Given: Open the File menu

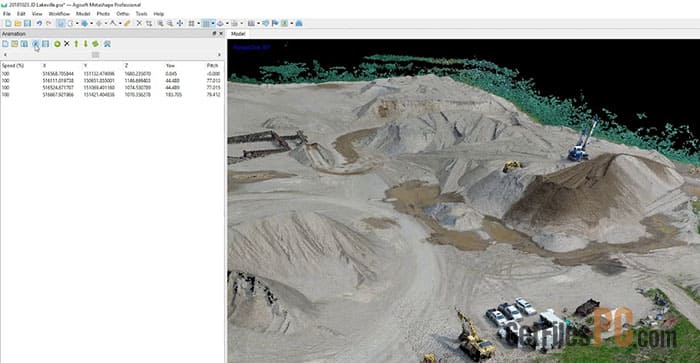Looking at the screenshot, I should click(x=7, y=14).
